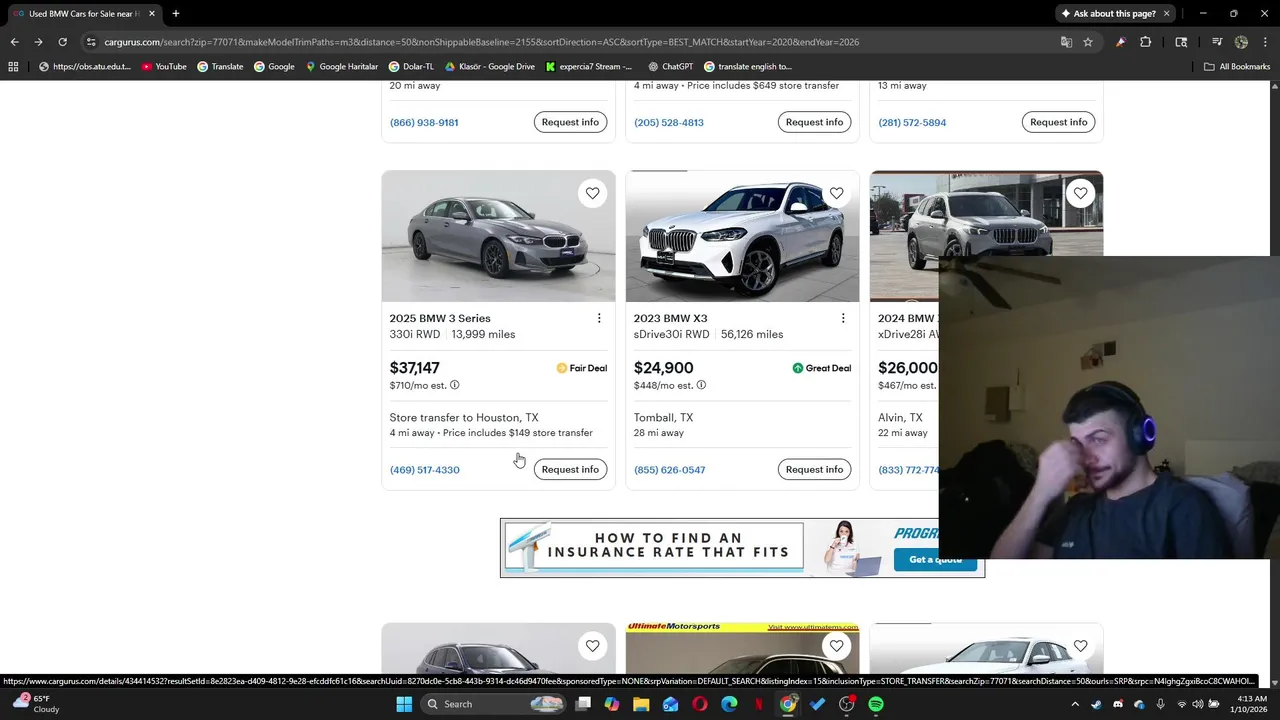Go forward in browser history
Viewport: 1280px width, 720px height.
[x=38, y=42]
